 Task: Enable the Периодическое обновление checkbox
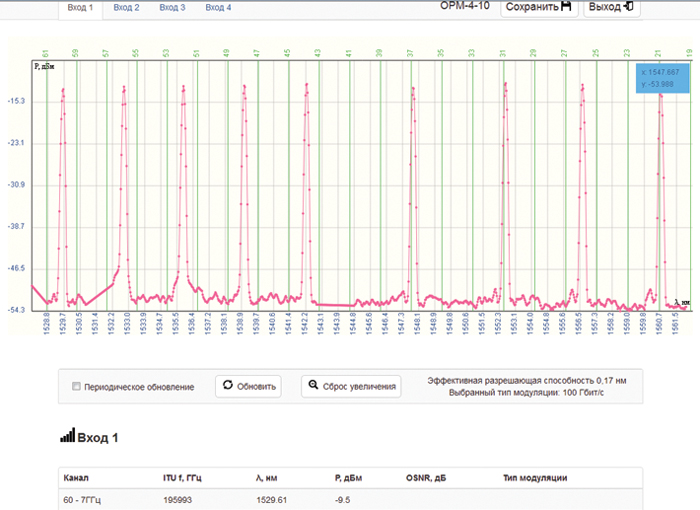(77, 387)
